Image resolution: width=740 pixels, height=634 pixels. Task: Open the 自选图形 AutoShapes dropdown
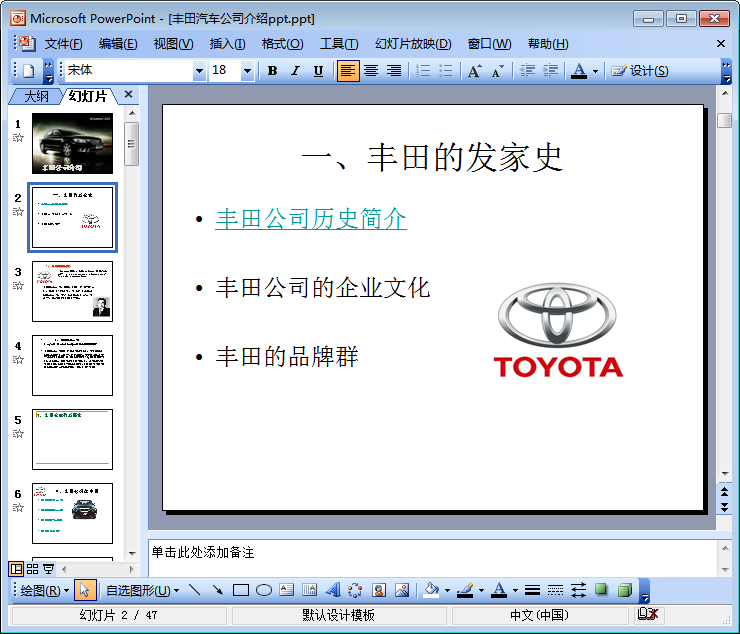coord(142,591)
